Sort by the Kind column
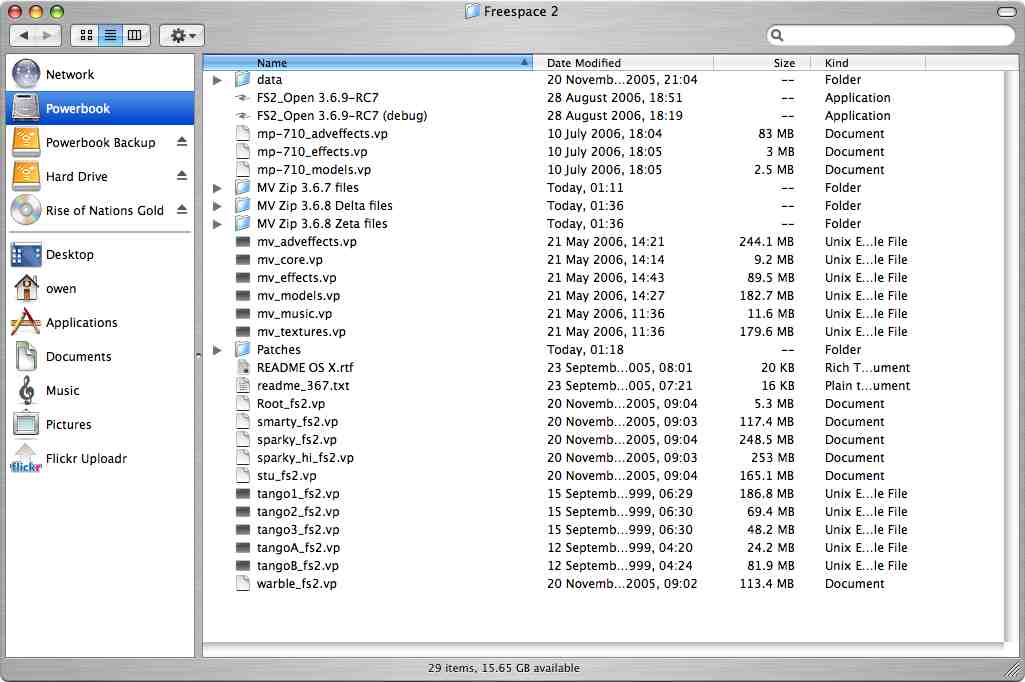Image resolution: width=1025 pixels, height=682 pixels. [x=868, y=63]
